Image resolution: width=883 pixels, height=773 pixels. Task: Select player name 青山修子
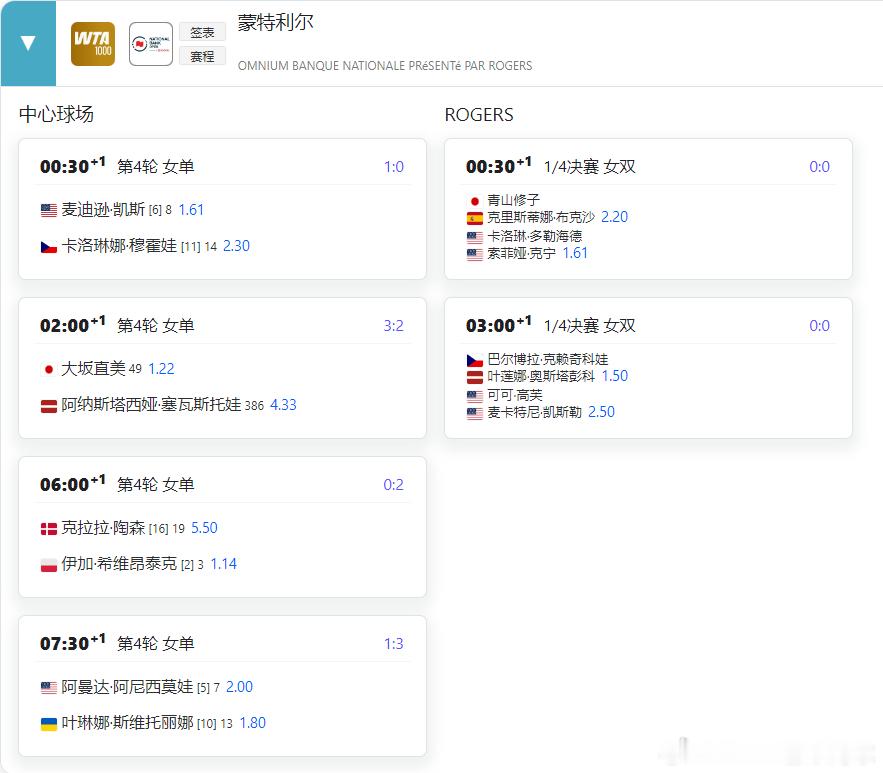(513, 200)
